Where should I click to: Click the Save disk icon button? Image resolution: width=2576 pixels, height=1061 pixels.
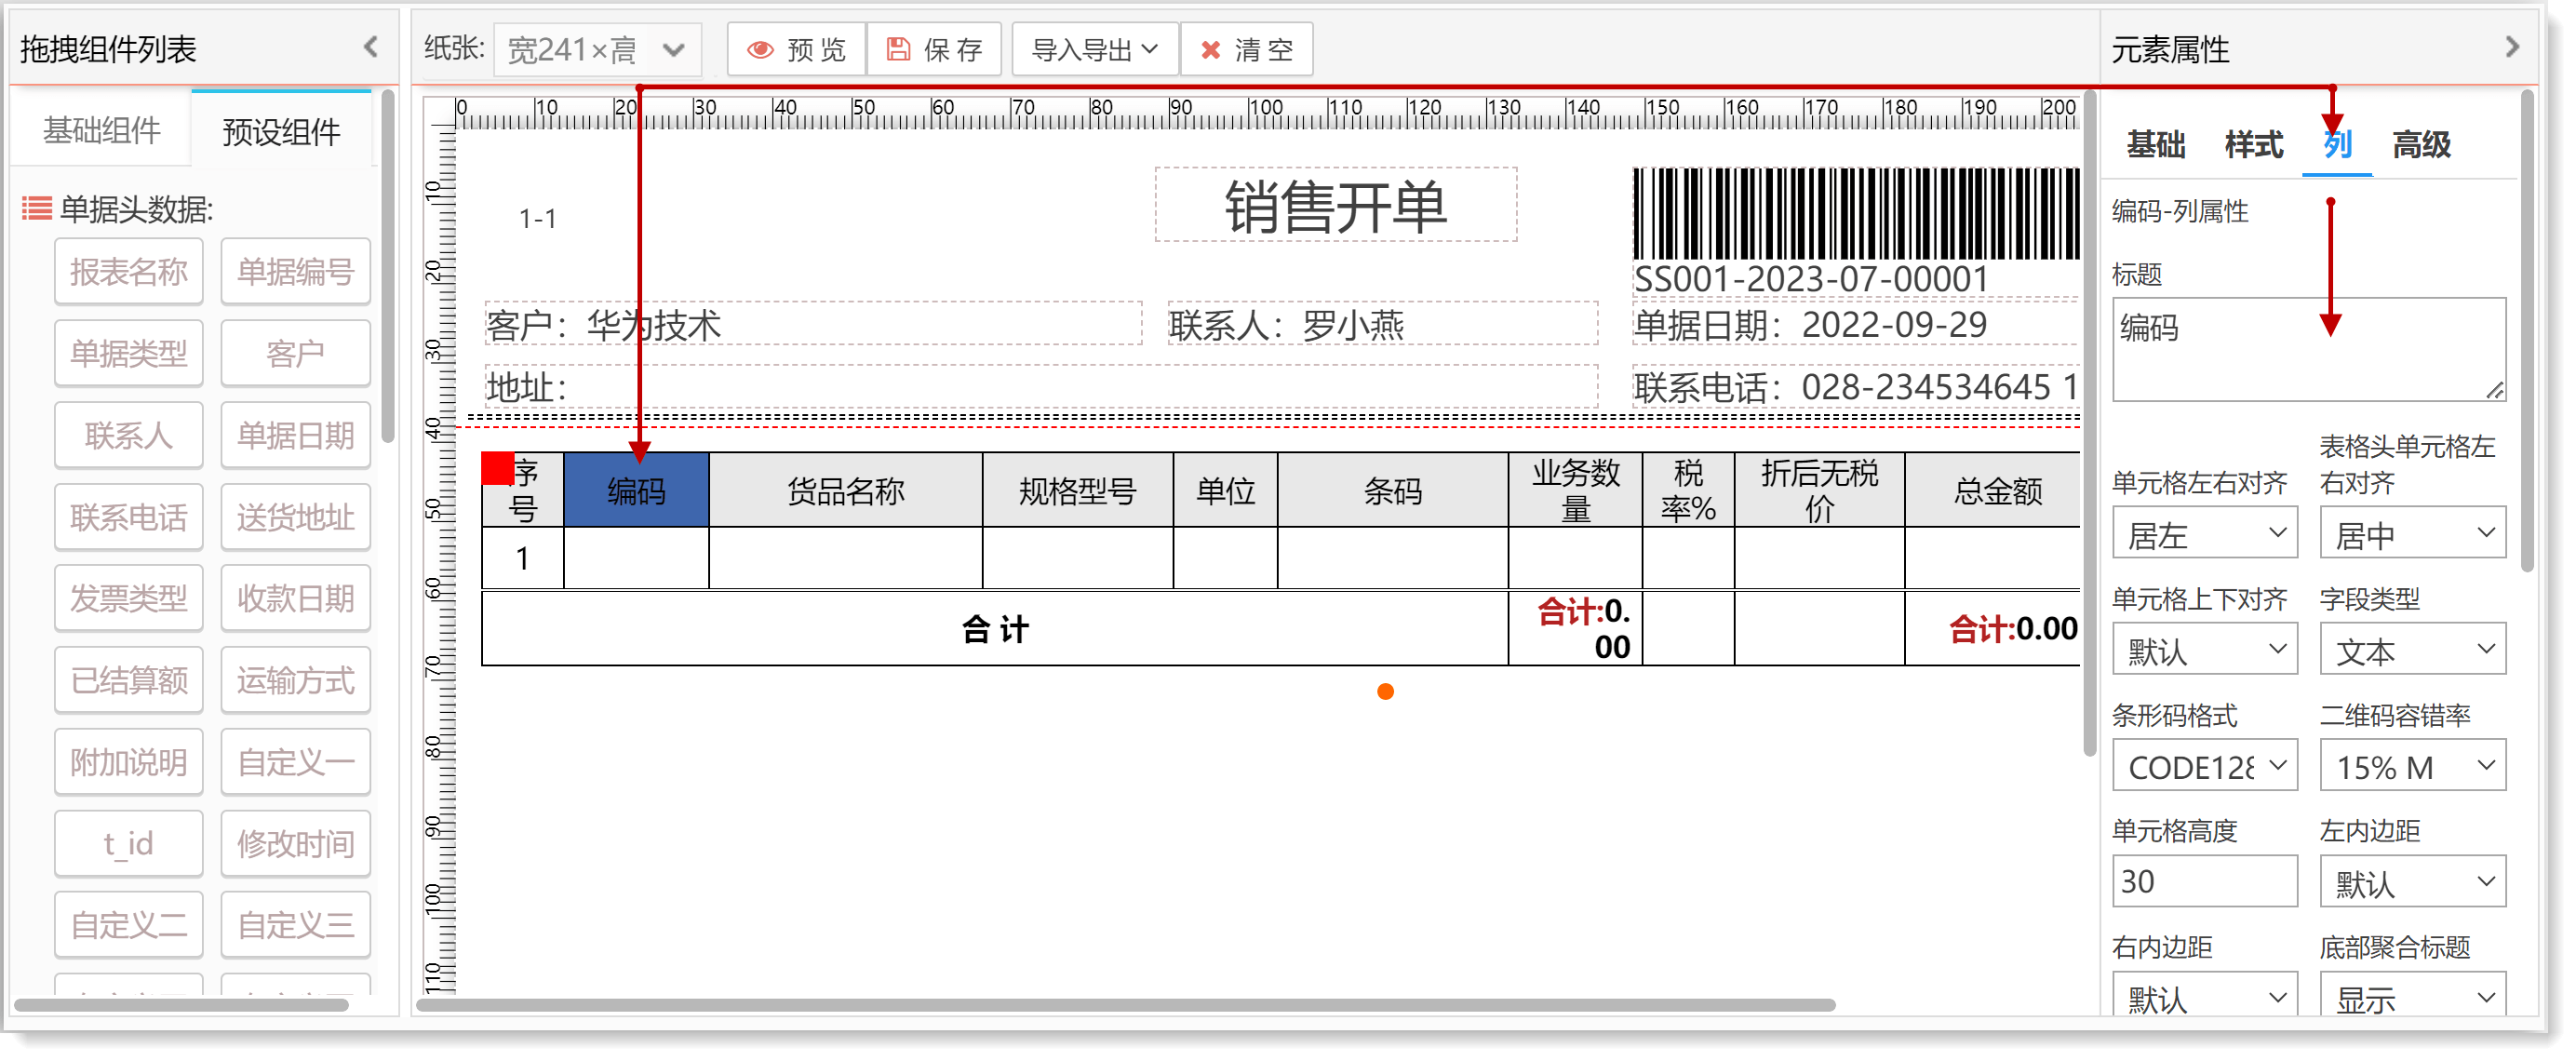[x=934, y=50]
